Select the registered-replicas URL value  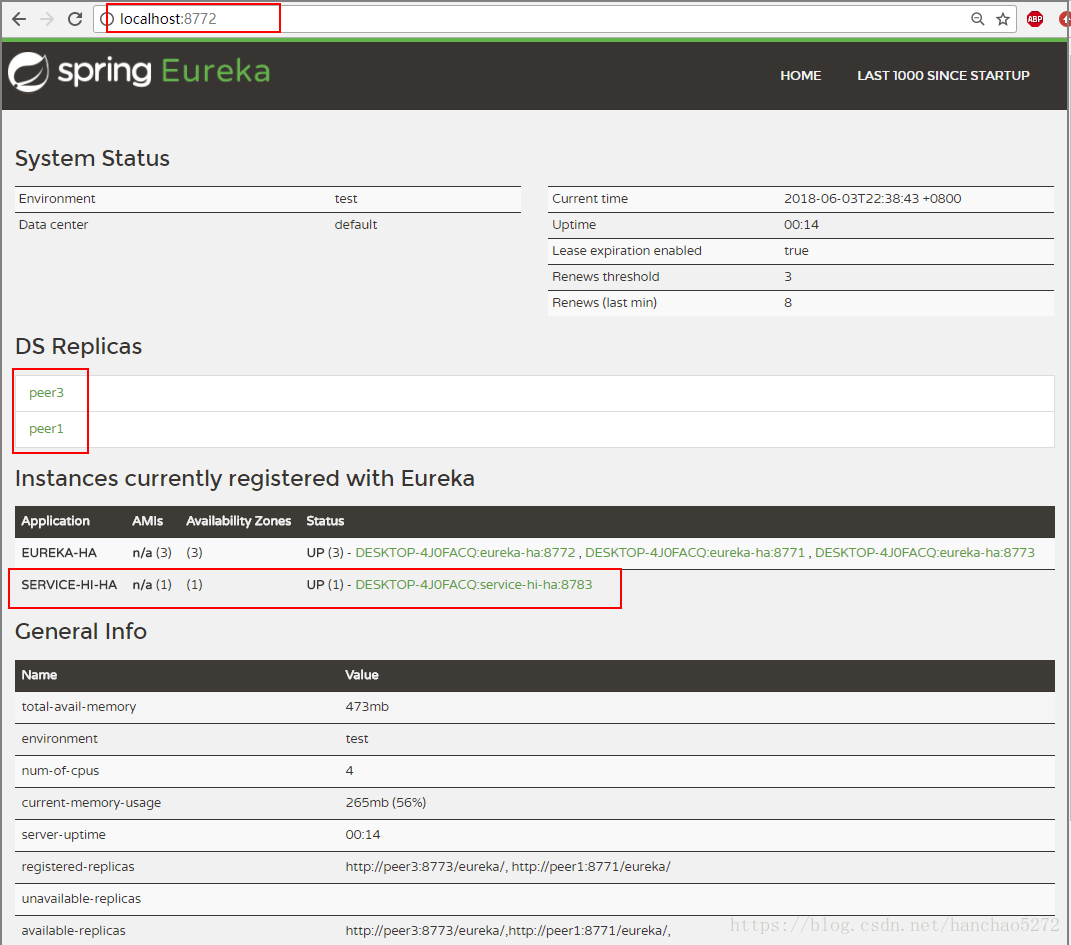tap(507, 866)
